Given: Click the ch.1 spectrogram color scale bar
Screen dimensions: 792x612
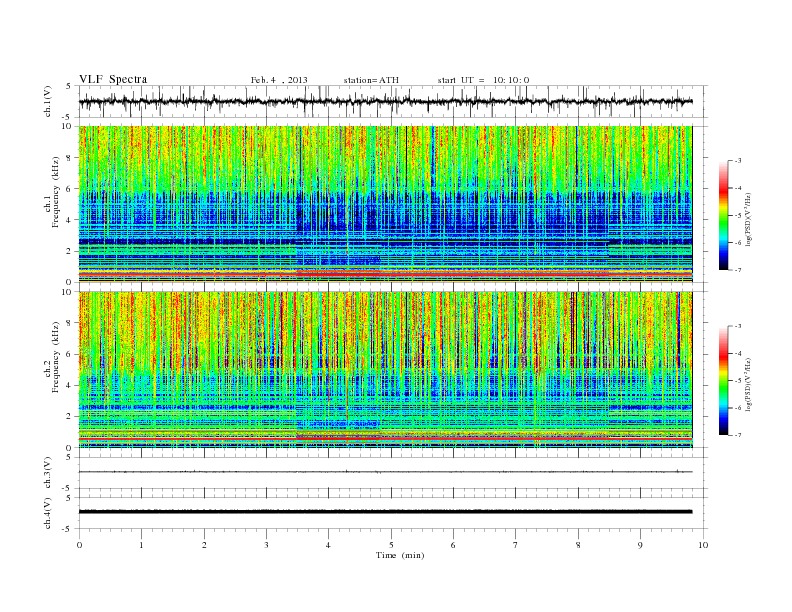Looking at the screenshot, I should (723, 216).
